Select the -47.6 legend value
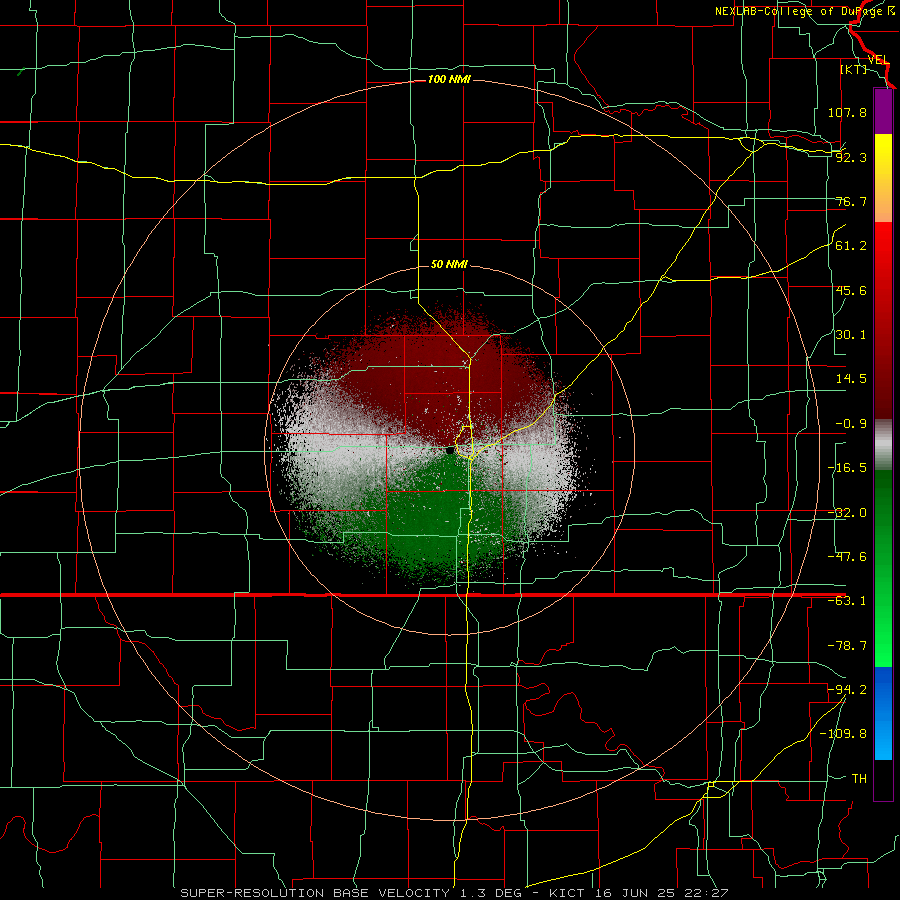This screenshot has width=900, height=900. coord(847,557)
